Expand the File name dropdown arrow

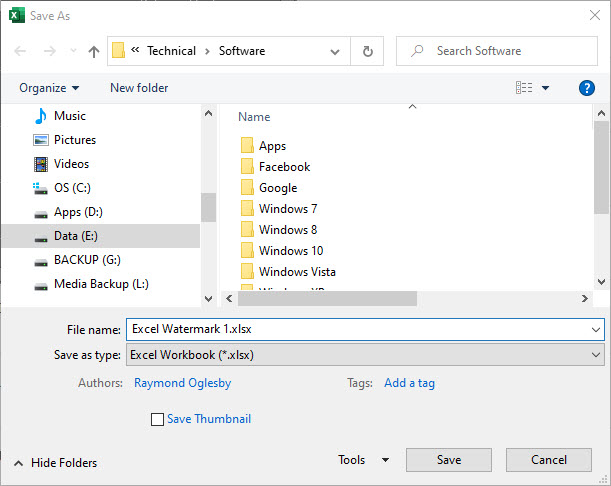[596, 330]
